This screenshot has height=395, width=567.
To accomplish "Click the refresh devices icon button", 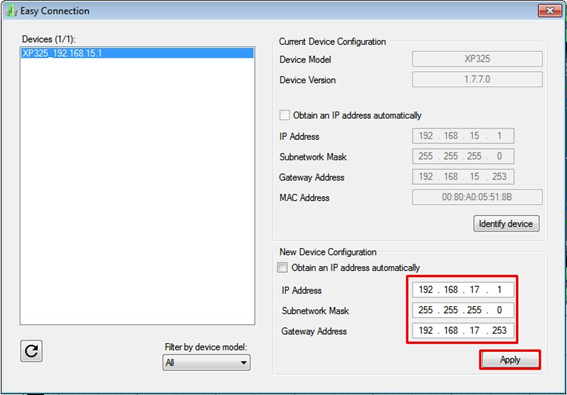I will coord(31,351).
